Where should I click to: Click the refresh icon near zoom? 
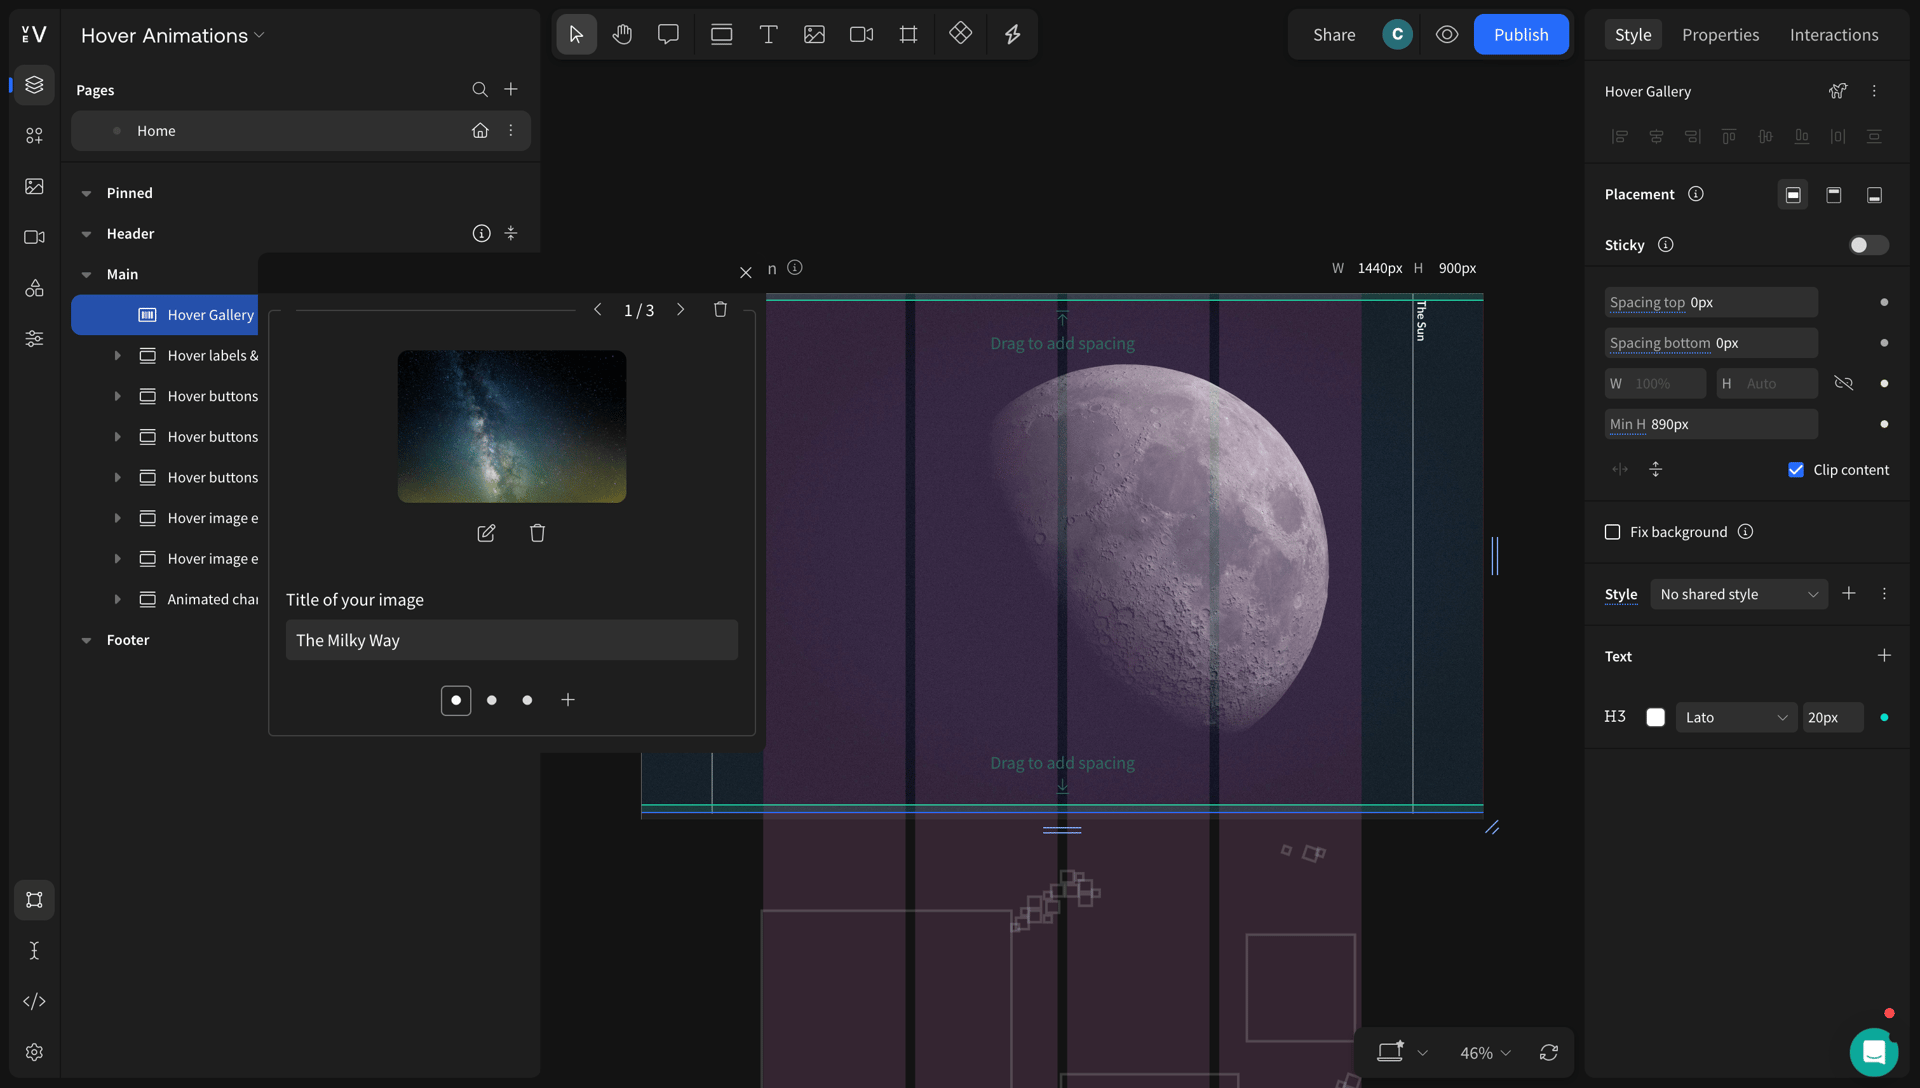coord(1549,1052)
